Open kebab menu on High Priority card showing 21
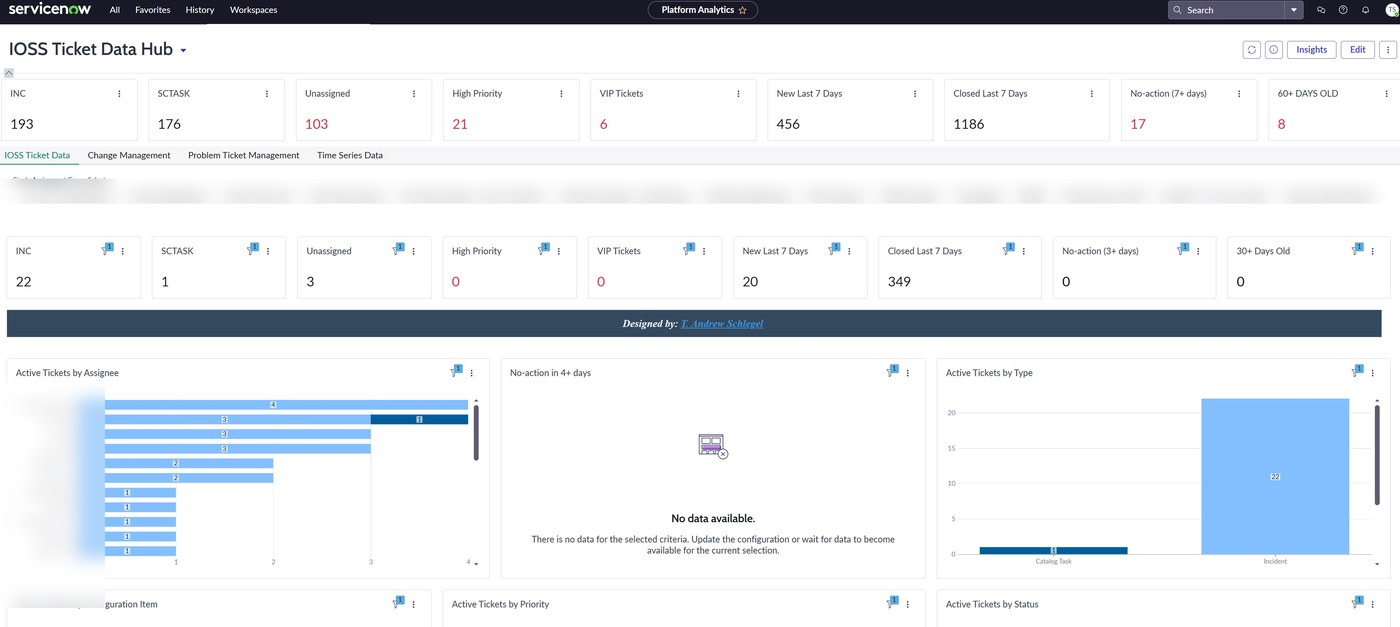This screenshot has width=1400, height=627. (x=562, y=94)
